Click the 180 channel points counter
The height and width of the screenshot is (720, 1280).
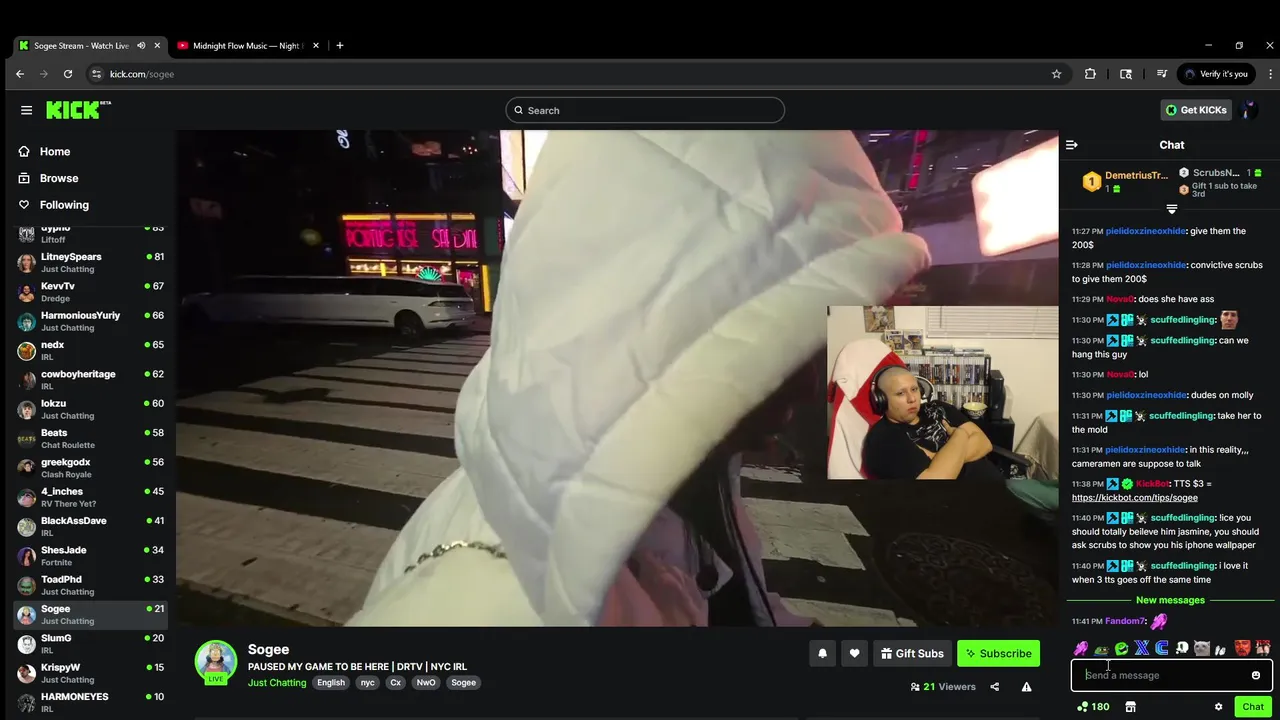coord(1093,707)
